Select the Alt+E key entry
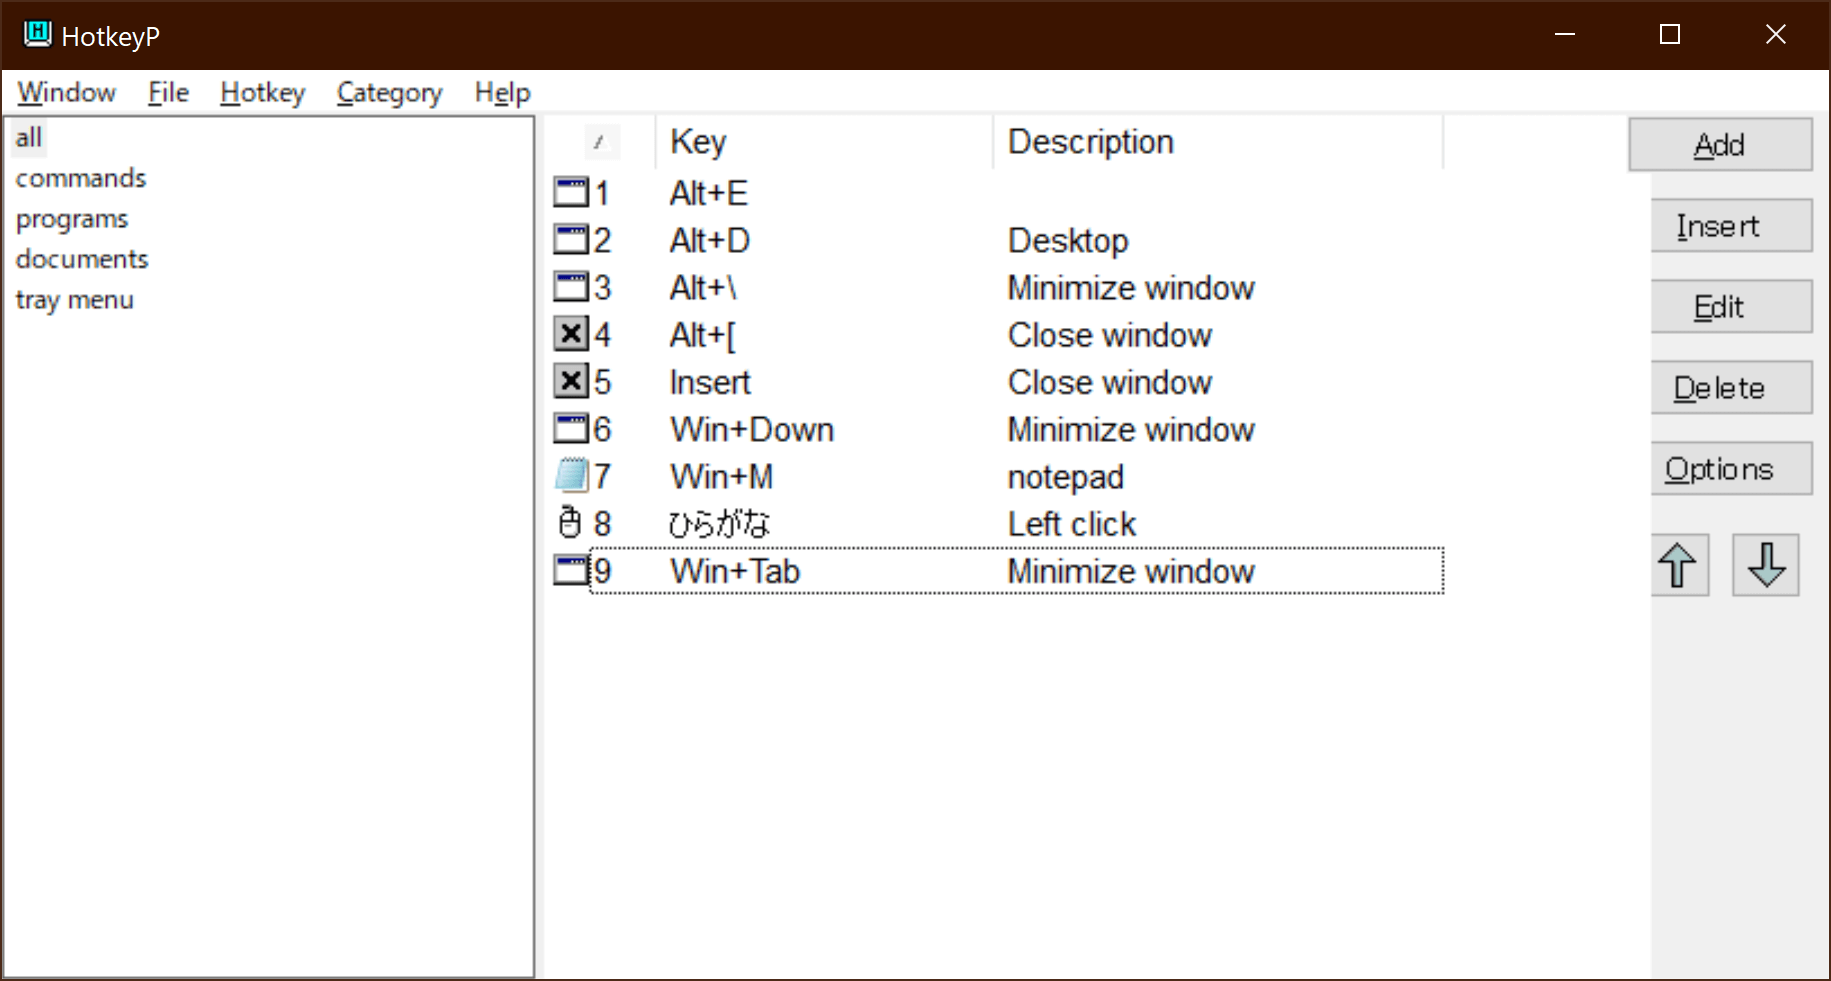The height and width of the screenshot is (981, 1831). 709,192
